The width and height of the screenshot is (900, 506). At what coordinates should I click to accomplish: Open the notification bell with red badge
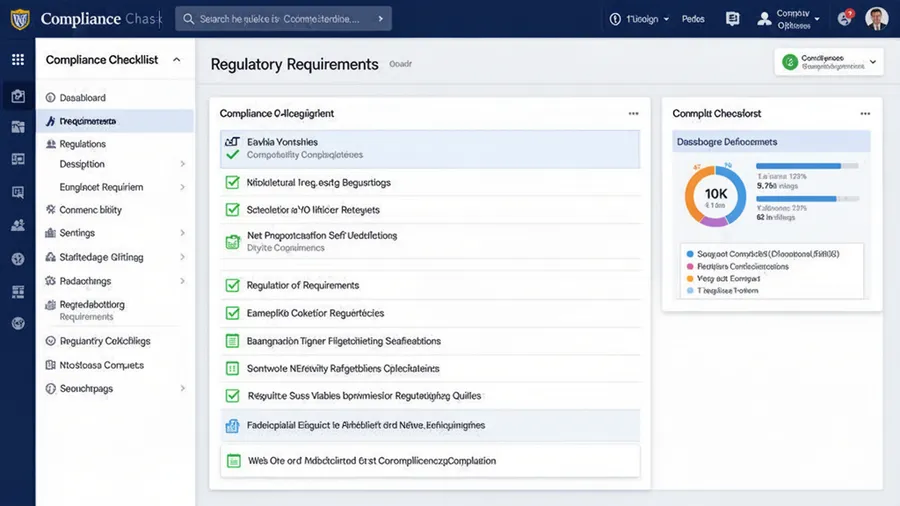click(845, 18)
